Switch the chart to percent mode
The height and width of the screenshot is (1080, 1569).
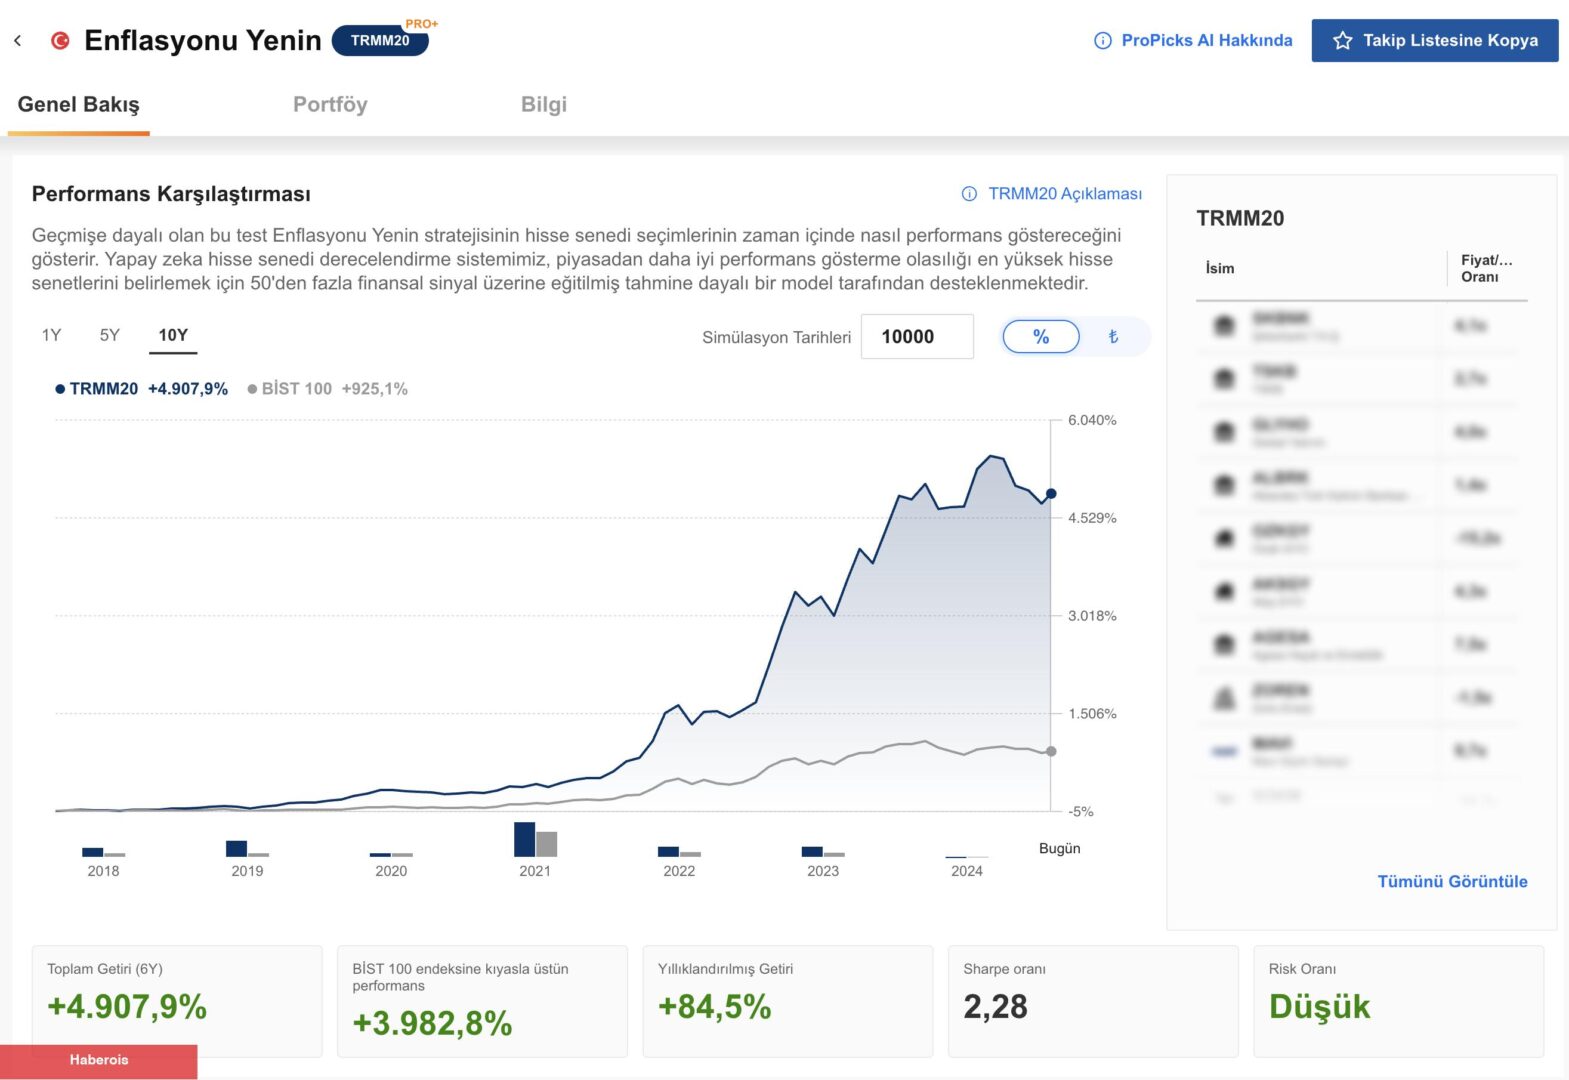point(1041,337)
